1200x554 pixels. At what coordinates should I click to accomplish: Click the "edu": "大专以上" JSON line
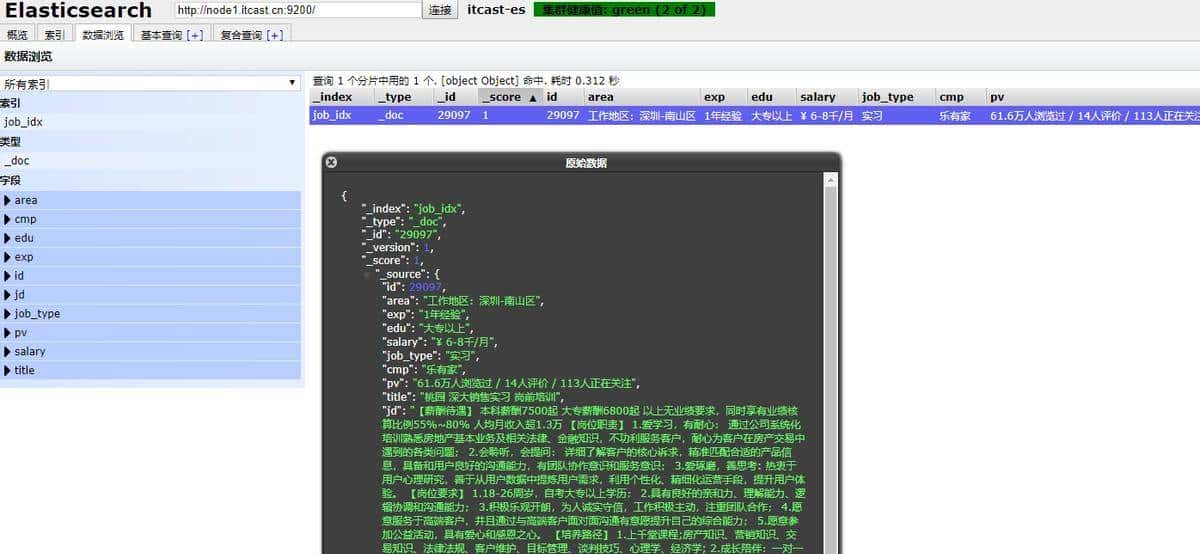coord(428,327)
